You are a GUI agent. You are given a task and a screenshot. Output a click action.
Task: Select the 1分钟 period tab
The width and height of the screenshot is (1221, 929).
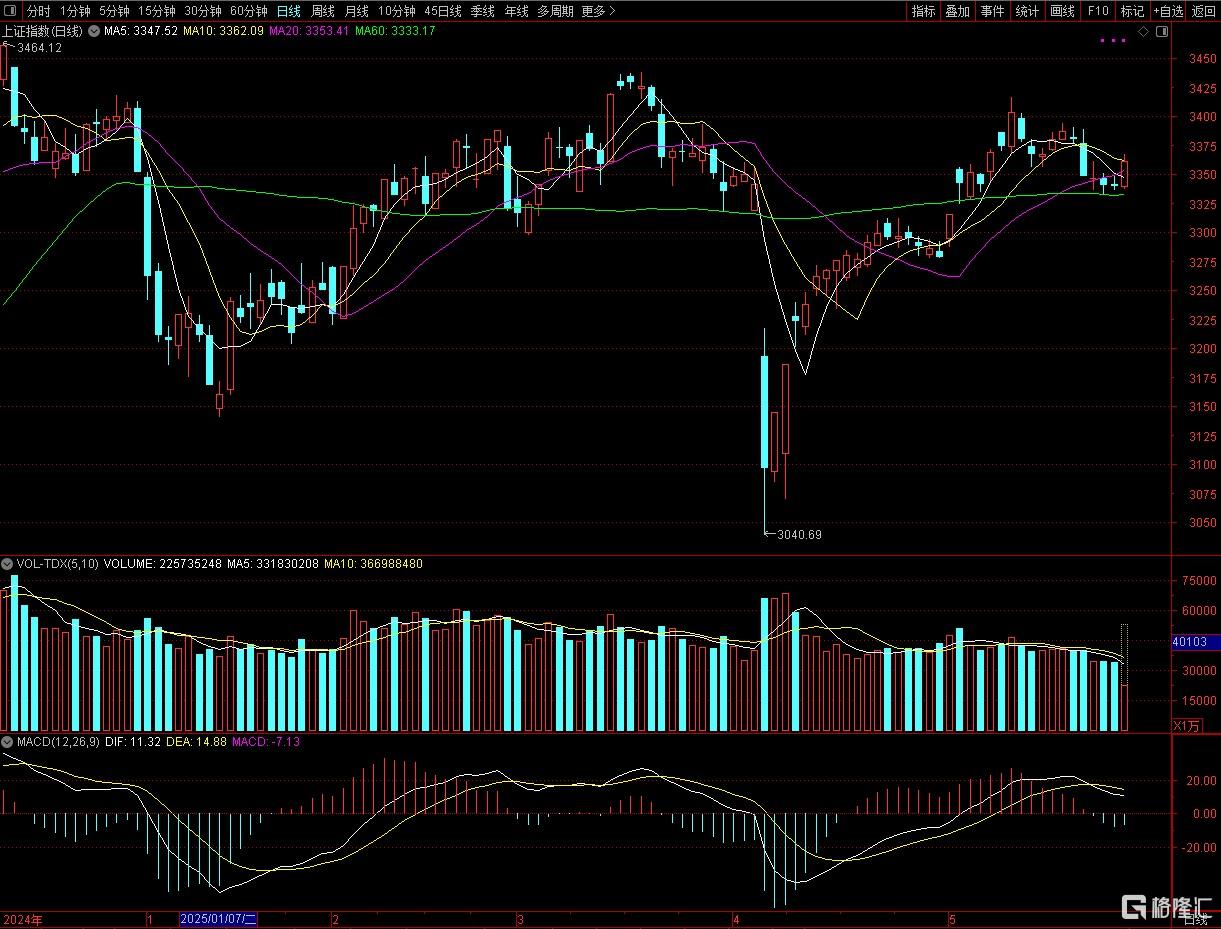(x=75, y=11)
